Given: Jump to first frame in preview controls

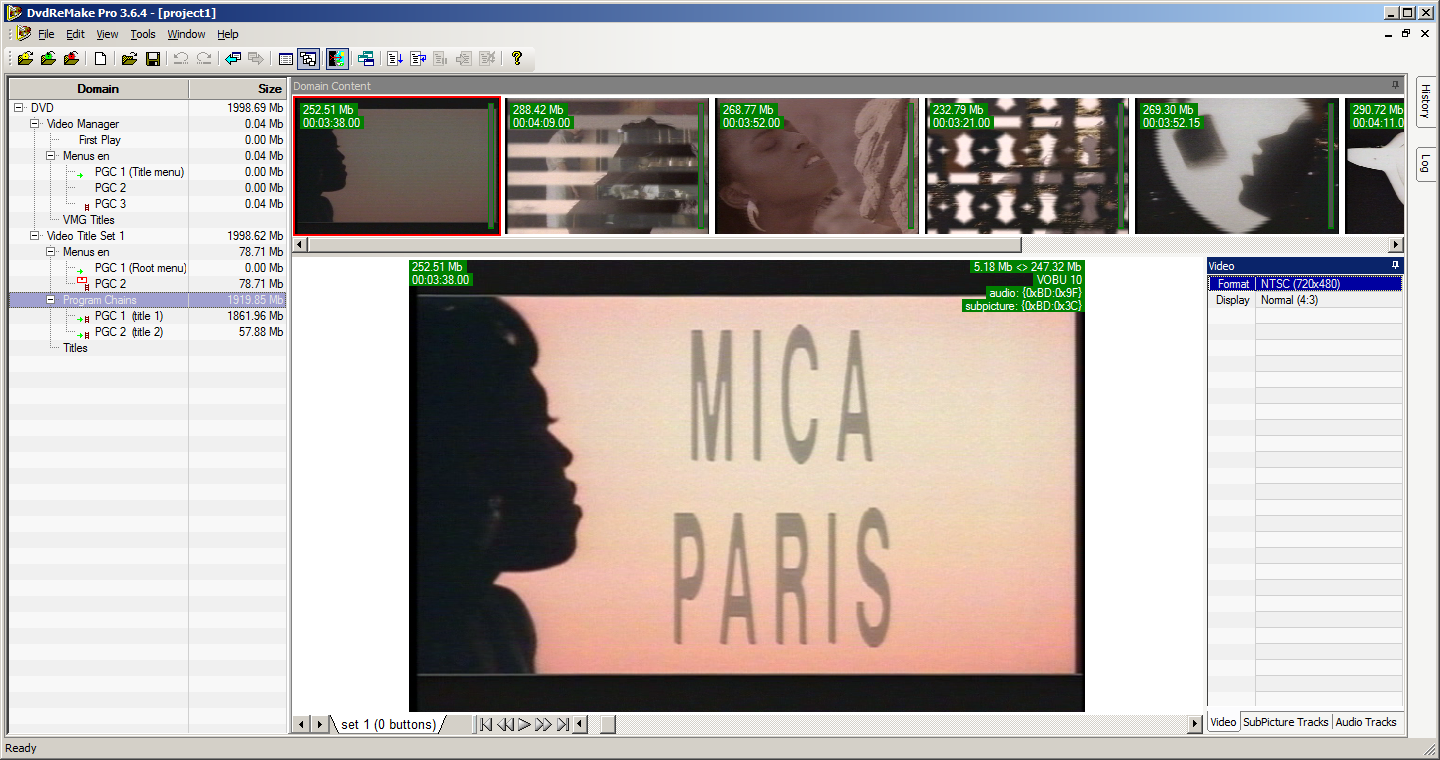Looking at the screenshot, I should click(486, 724).
